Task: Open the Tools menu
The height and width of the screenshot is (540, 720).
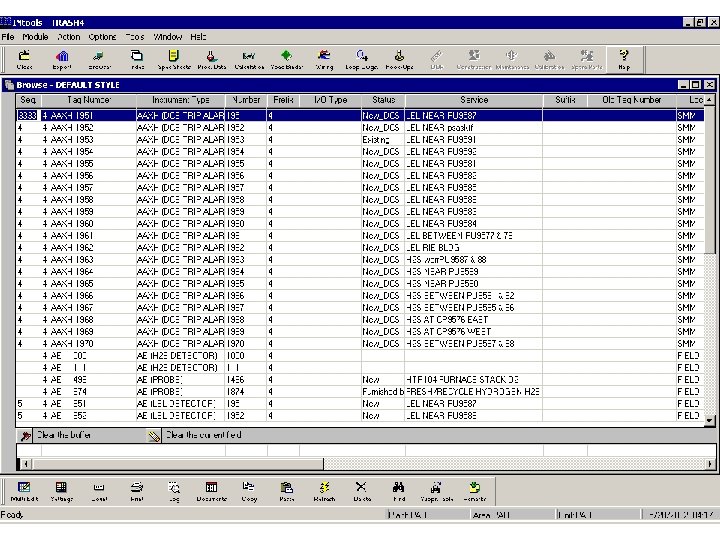Action: click(x=135, y=37)
